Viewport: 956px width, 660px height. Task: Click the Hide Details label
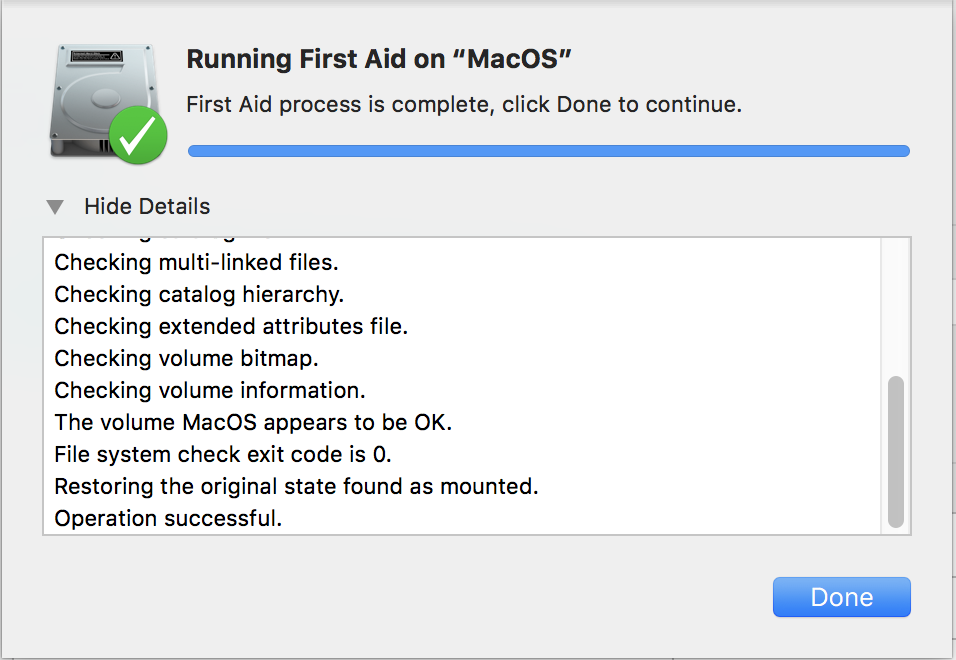pos(147,207)
